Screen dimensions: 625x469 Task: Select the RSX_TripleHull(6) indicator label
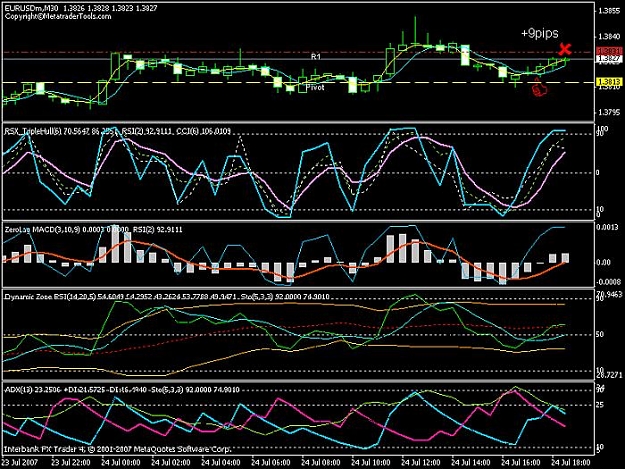pos(32,131)
